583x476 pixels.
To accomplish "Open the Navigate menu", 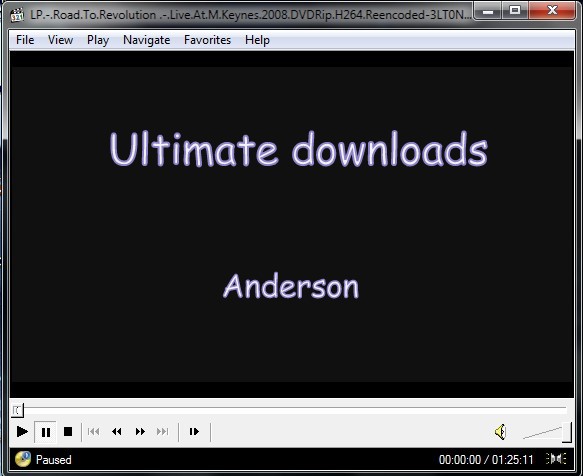I will (x=146, y=40).
